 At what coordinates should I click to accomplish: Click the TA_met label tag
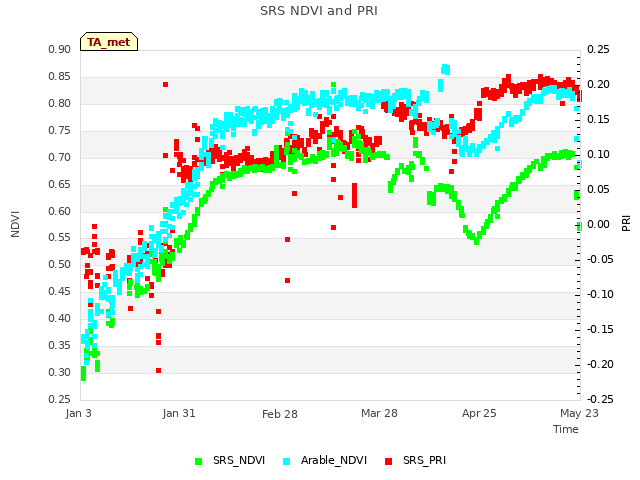pyautogui.click(x=109, y=42)
